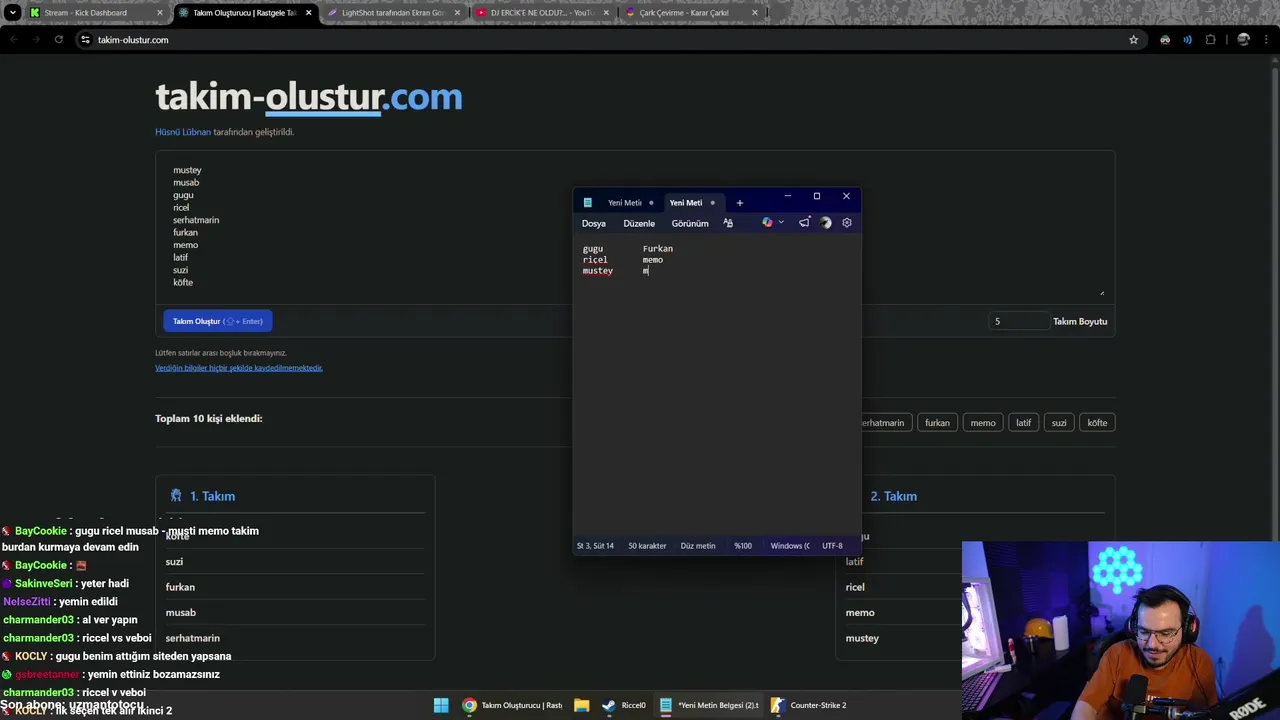
Task: Click suzi in the 1. Takım list
Action: click(x=174, y=562)
